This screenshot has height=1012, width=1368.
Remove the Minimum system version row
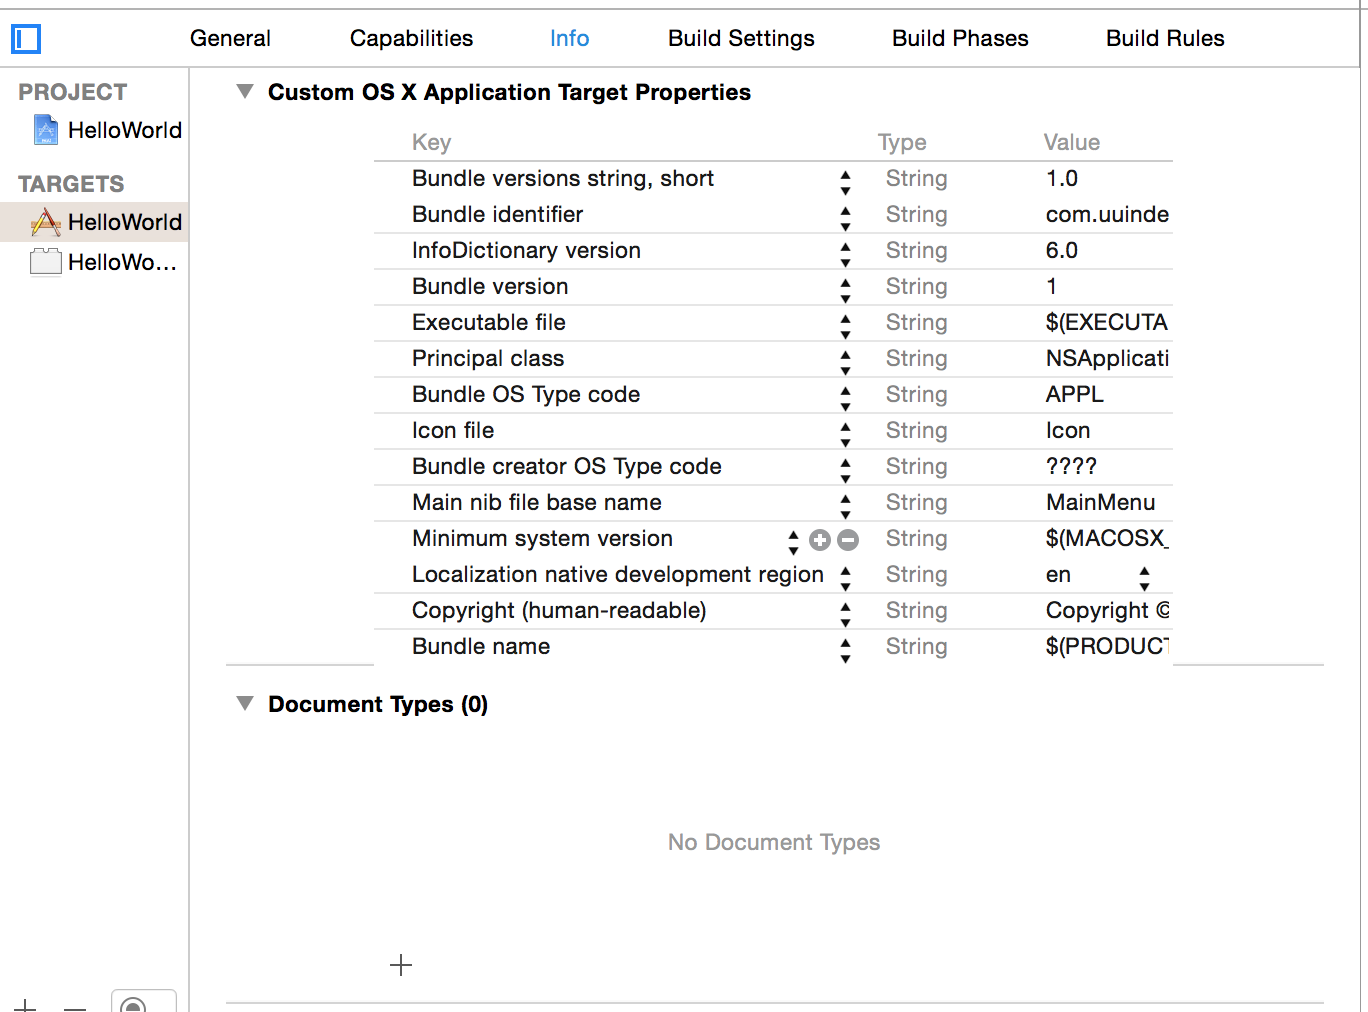848,540
